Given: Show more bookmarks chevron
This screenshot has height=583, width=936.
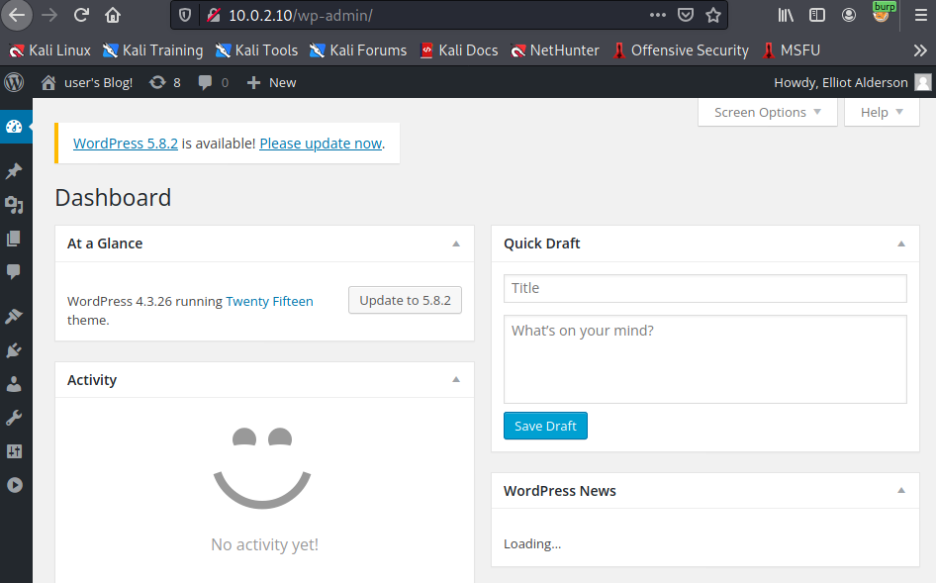Looking at the screenshot, I should click(920, 51).
